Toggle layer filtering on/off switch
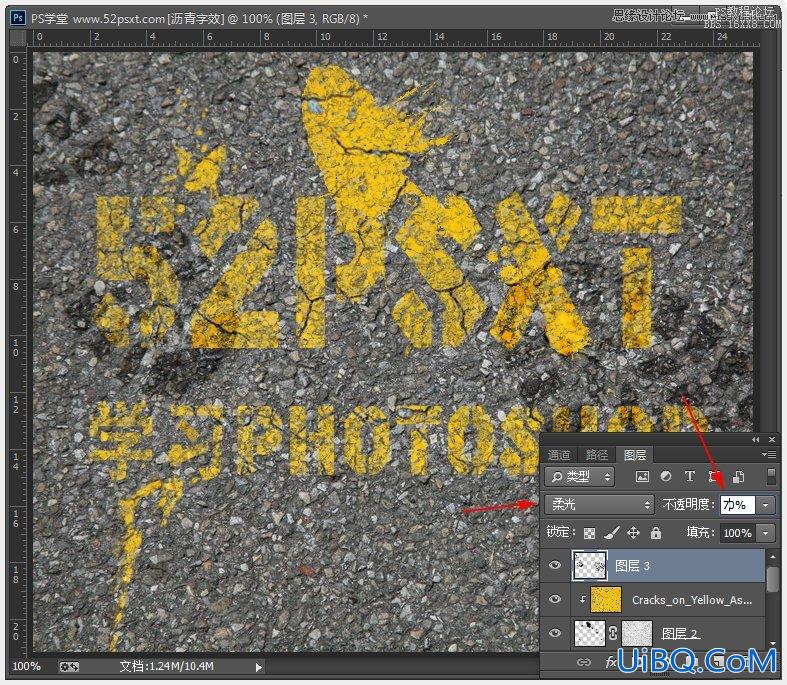The width and height of the screenshot is (787, 685). (x=771, y=476)
